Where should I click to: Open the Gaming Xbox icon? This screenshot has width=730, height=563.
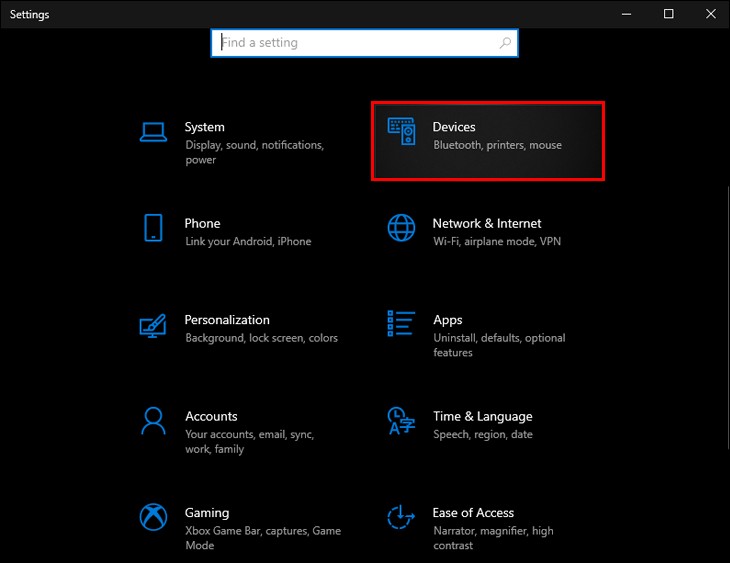click(153, 517)
